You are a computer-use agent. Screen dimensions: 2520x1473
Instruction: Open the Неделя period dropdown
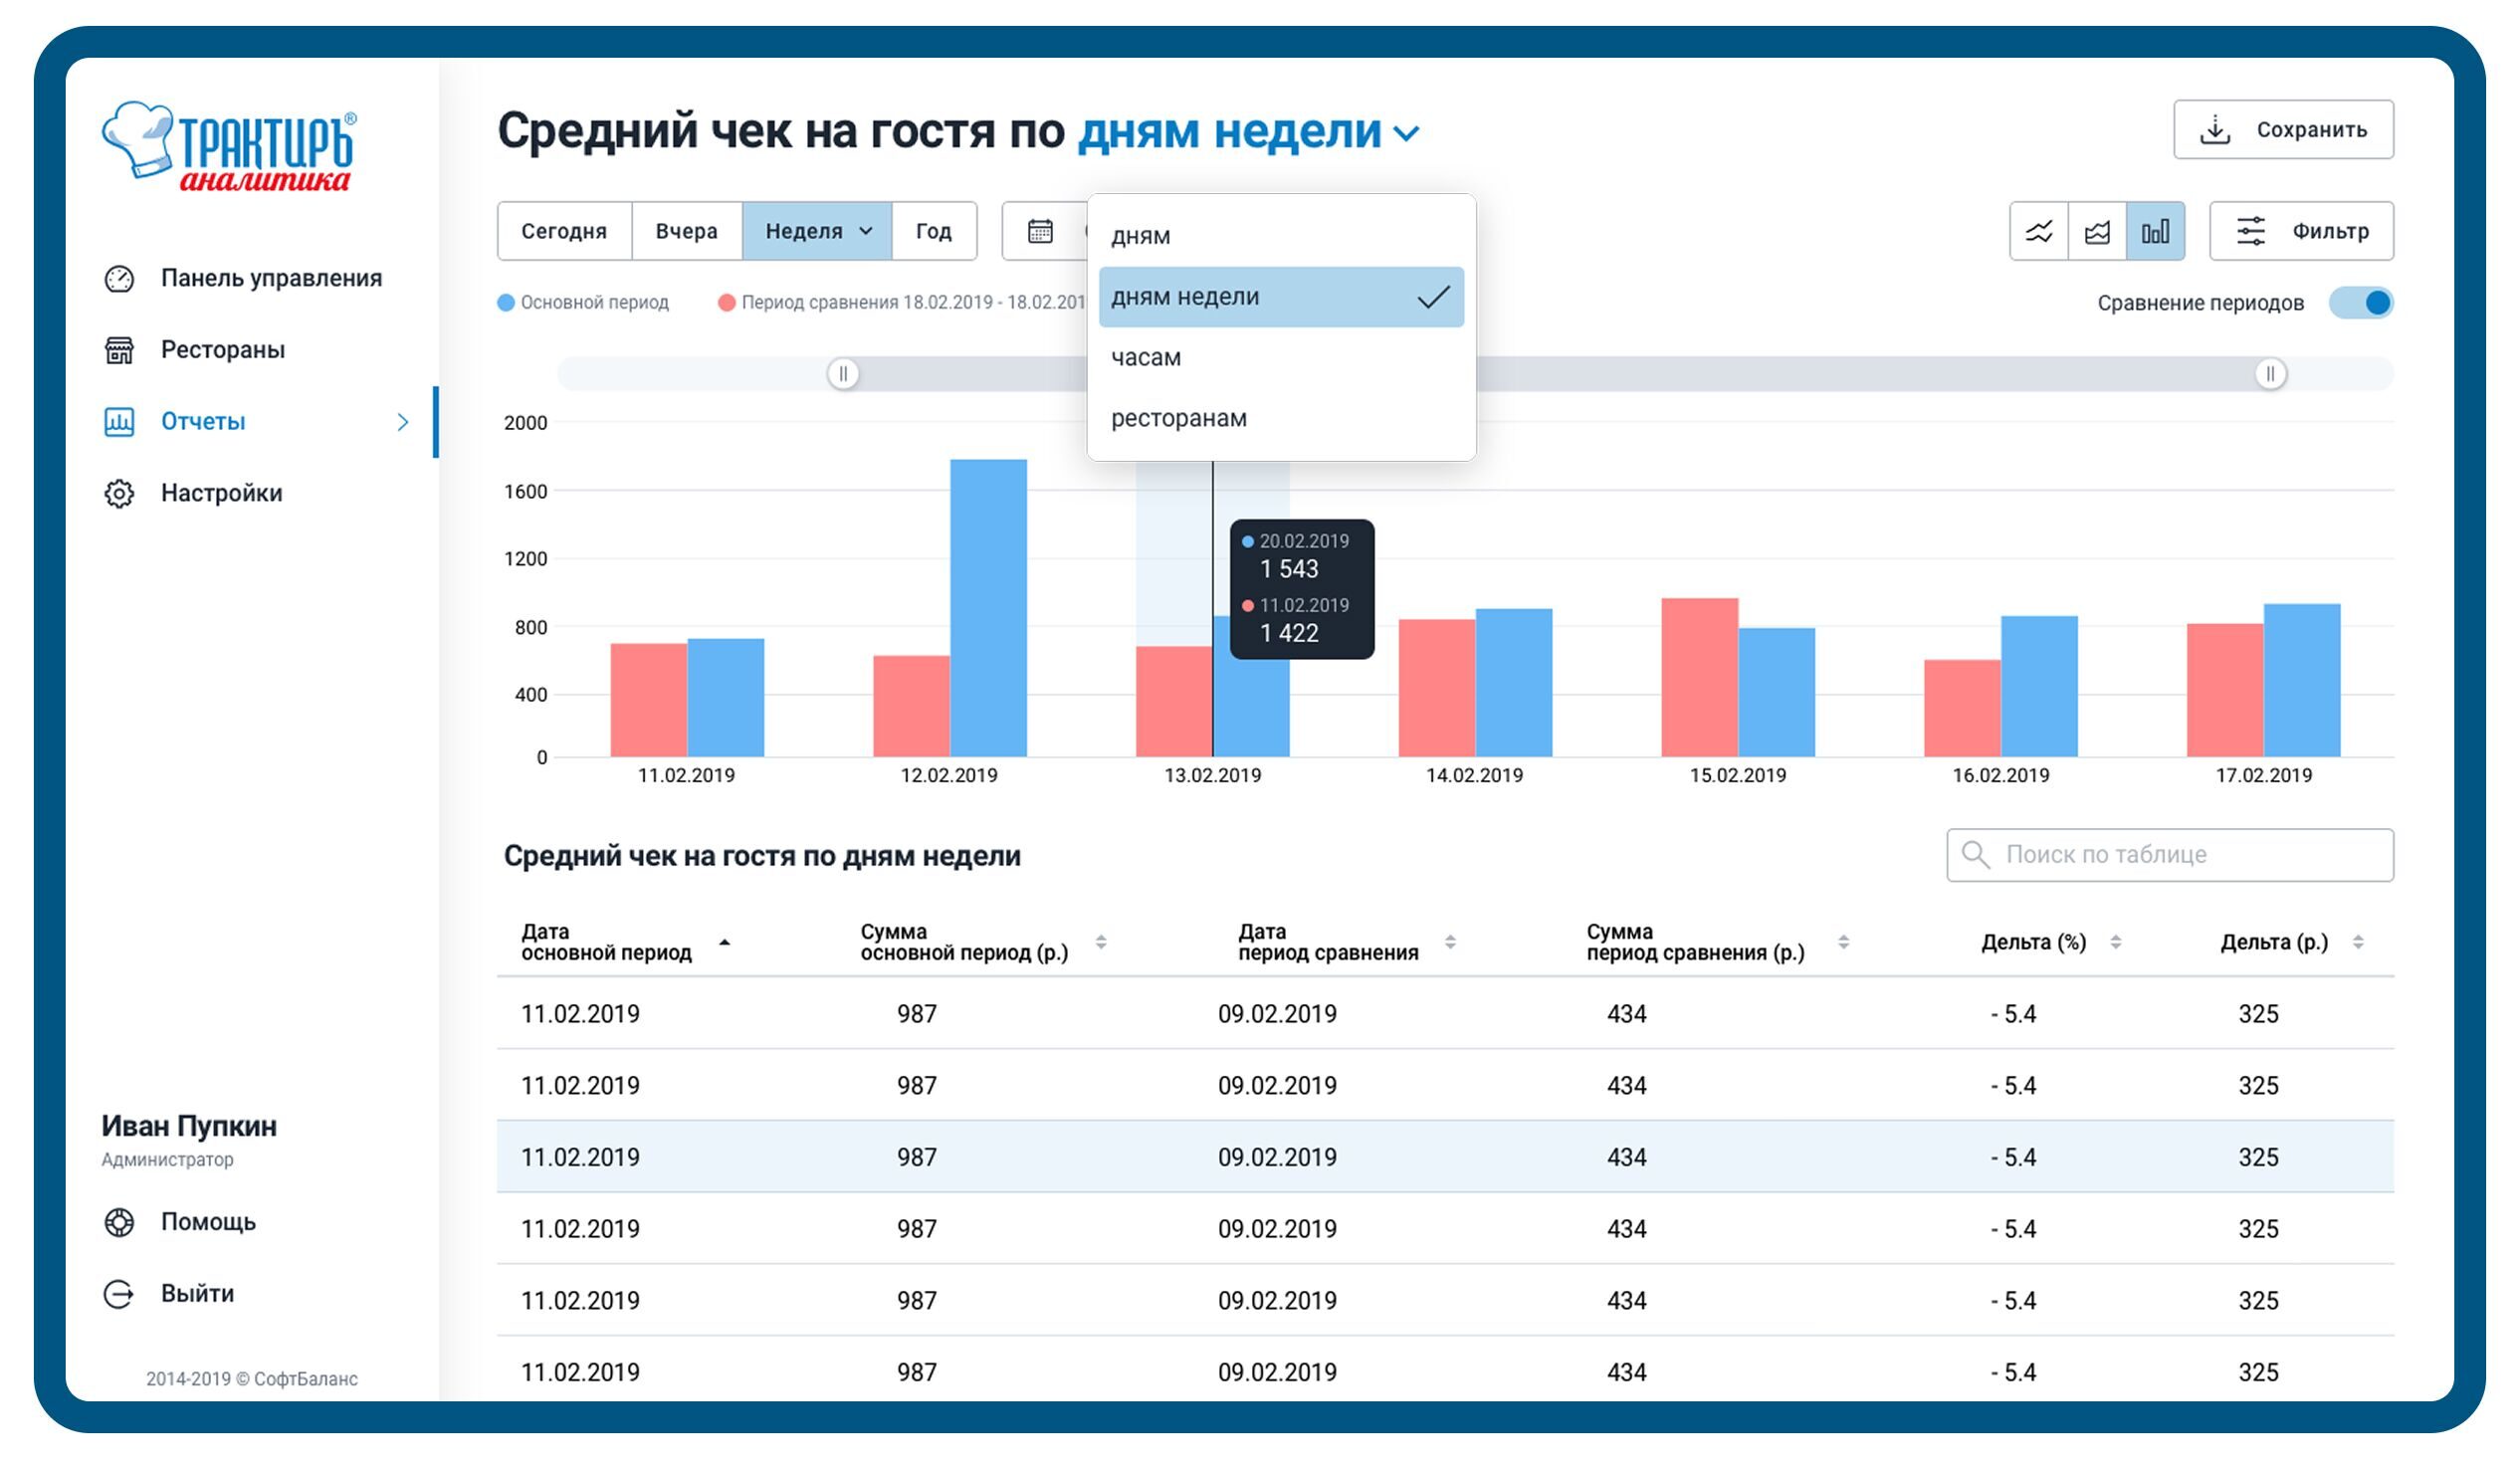pyautogui.click(x=817, y=232)
